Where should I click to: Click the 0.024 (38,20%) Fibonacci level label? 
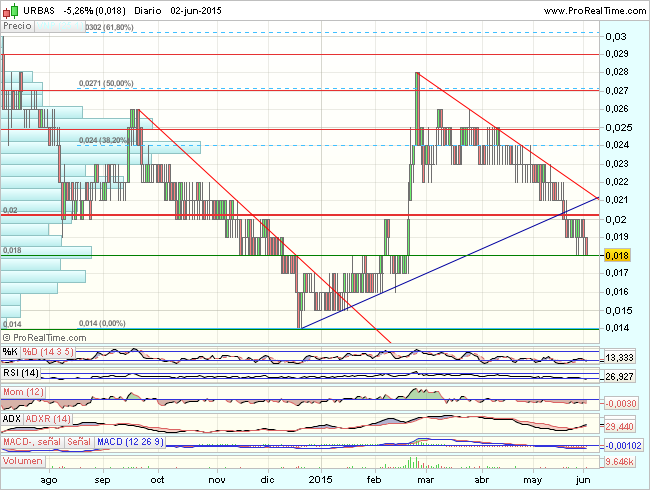pyautogui.click(x=105, y=140)
